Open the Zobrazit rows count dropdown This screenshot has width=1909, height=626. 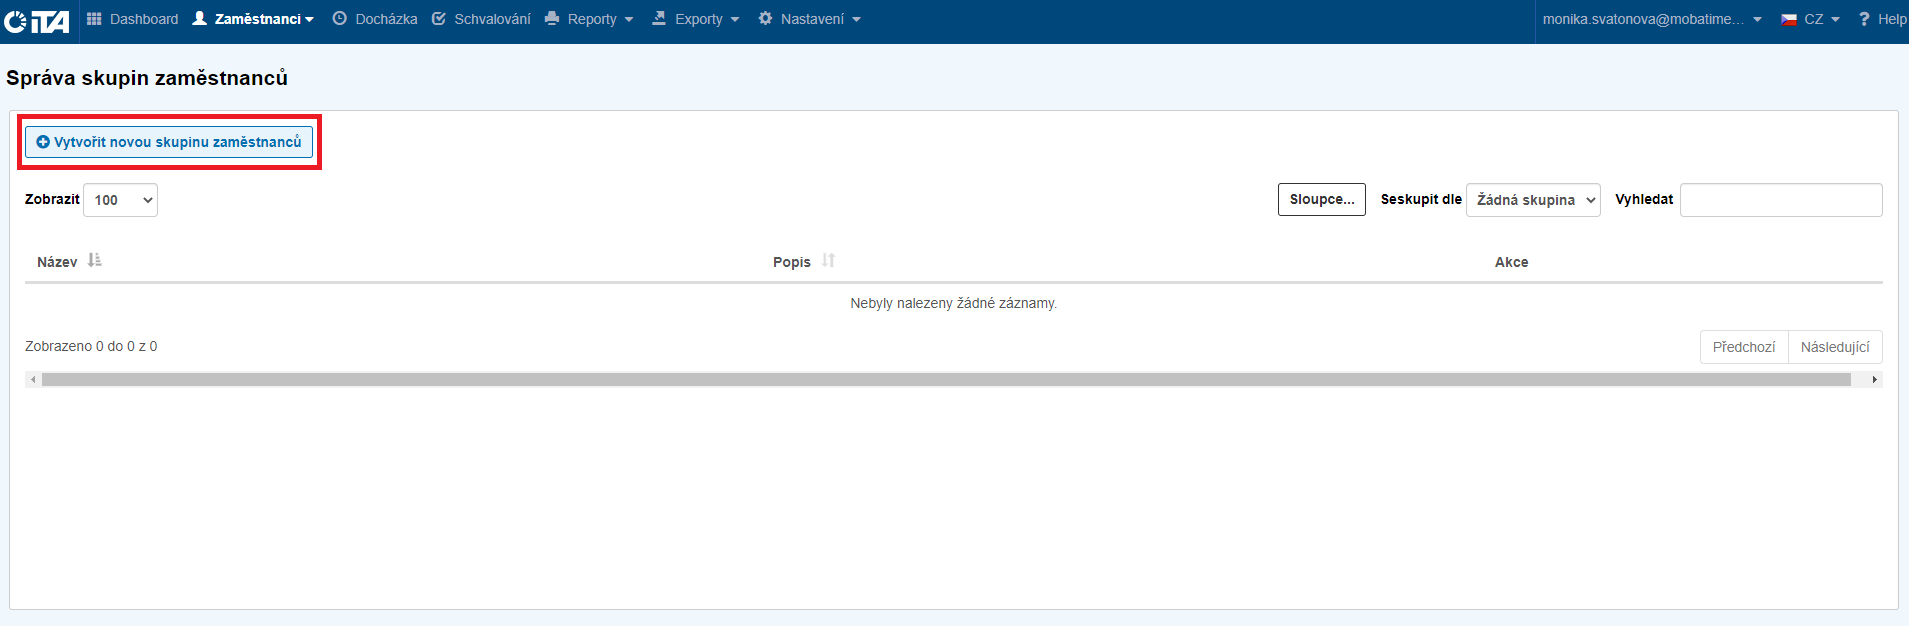click(x=120, y=200)
